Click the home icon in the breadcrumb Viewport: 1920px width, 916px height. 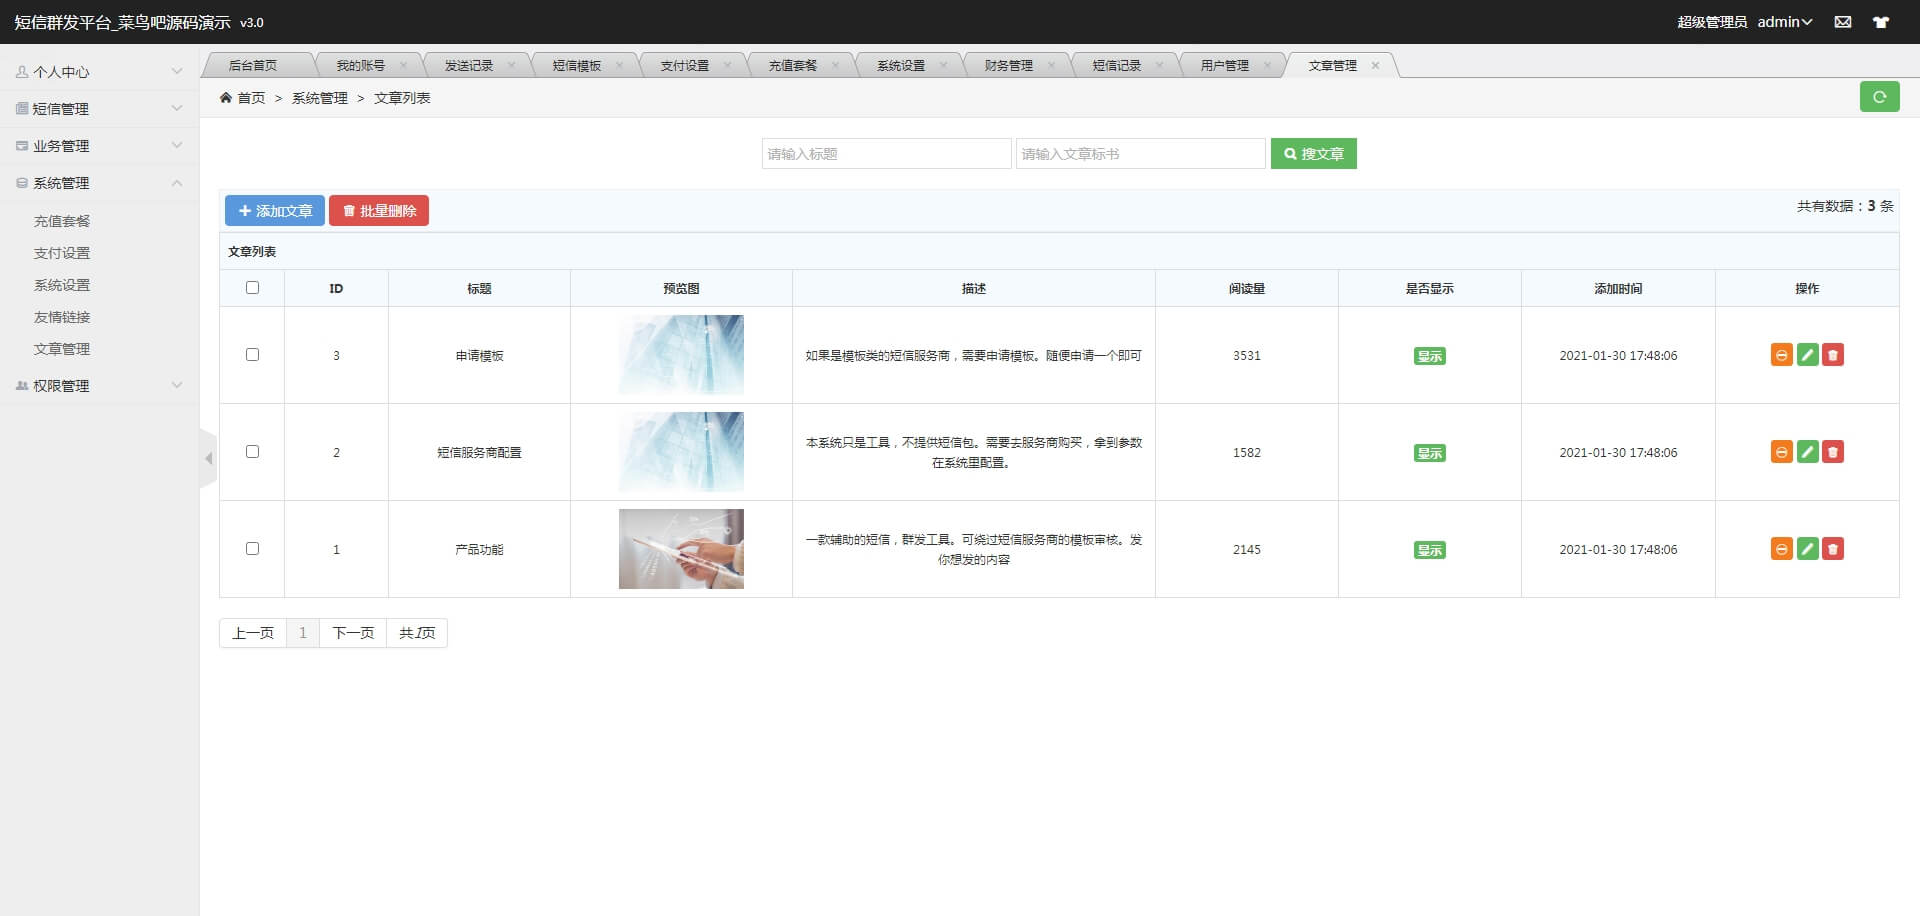click(x=227, y=97)
